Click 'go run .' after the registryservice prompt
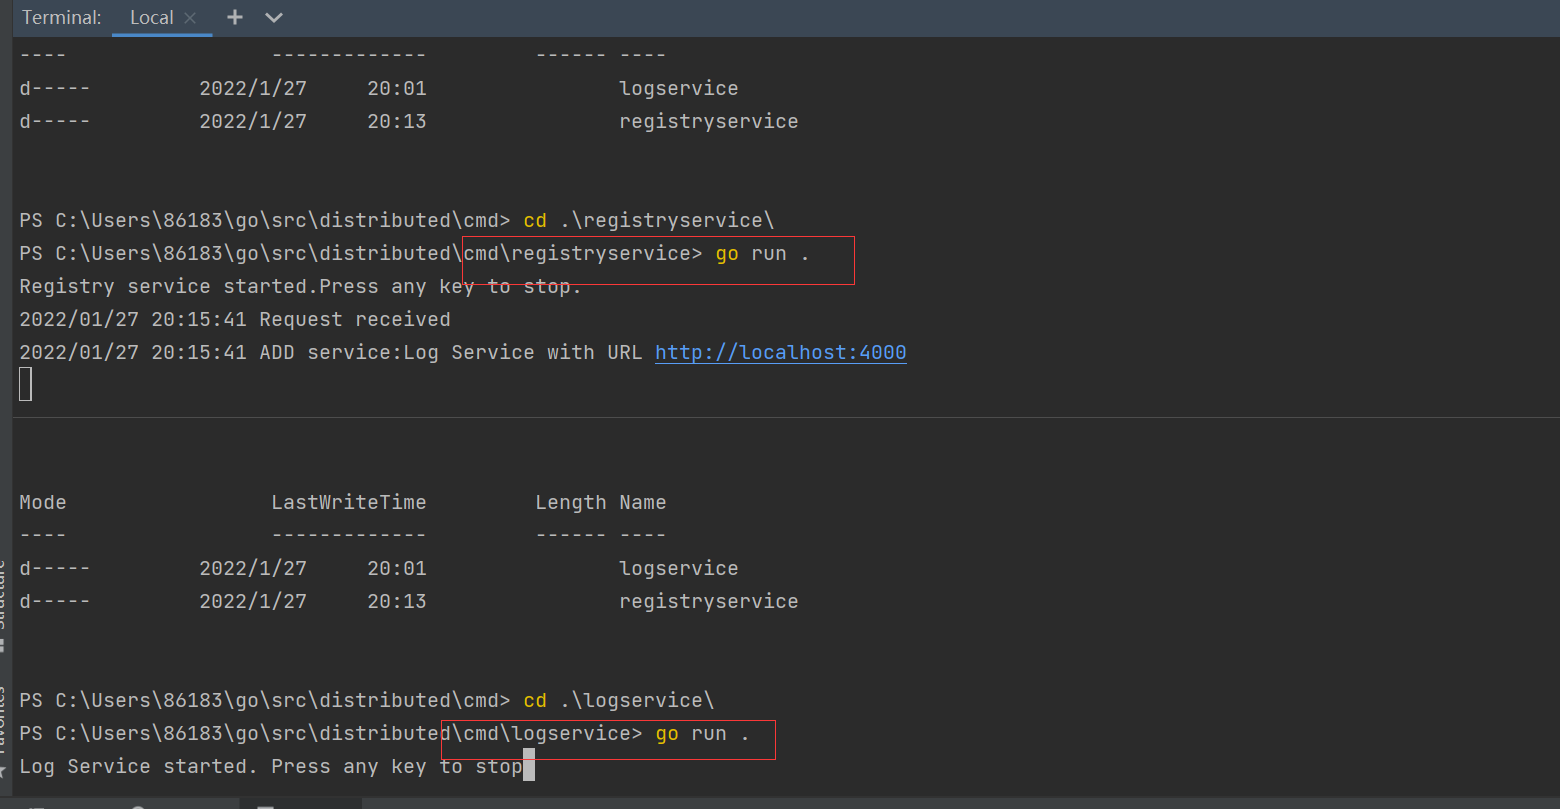 [x=762, y=253]
